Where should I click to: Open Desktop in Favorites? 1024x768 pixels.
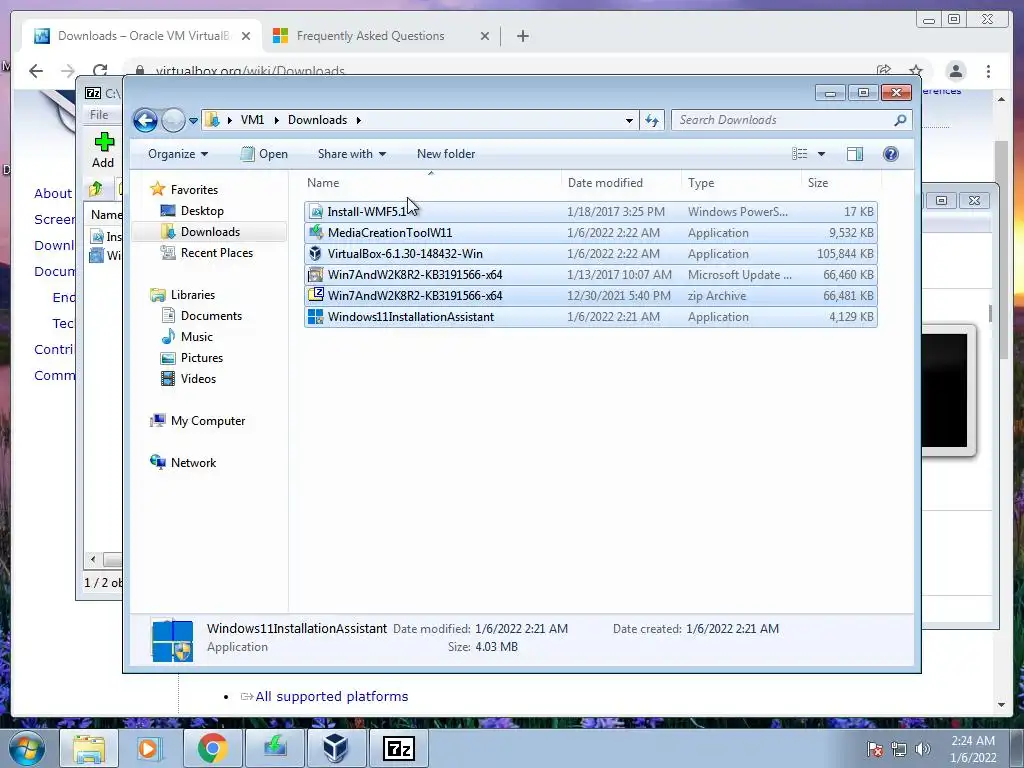(202, 211)
